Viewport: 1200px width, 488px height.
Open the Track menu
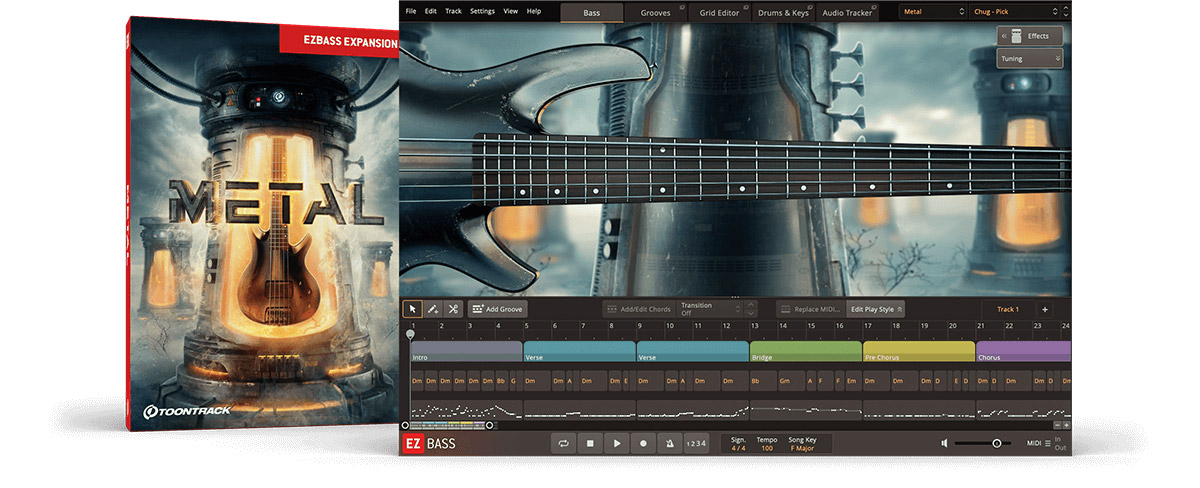(x=453, y=11)
